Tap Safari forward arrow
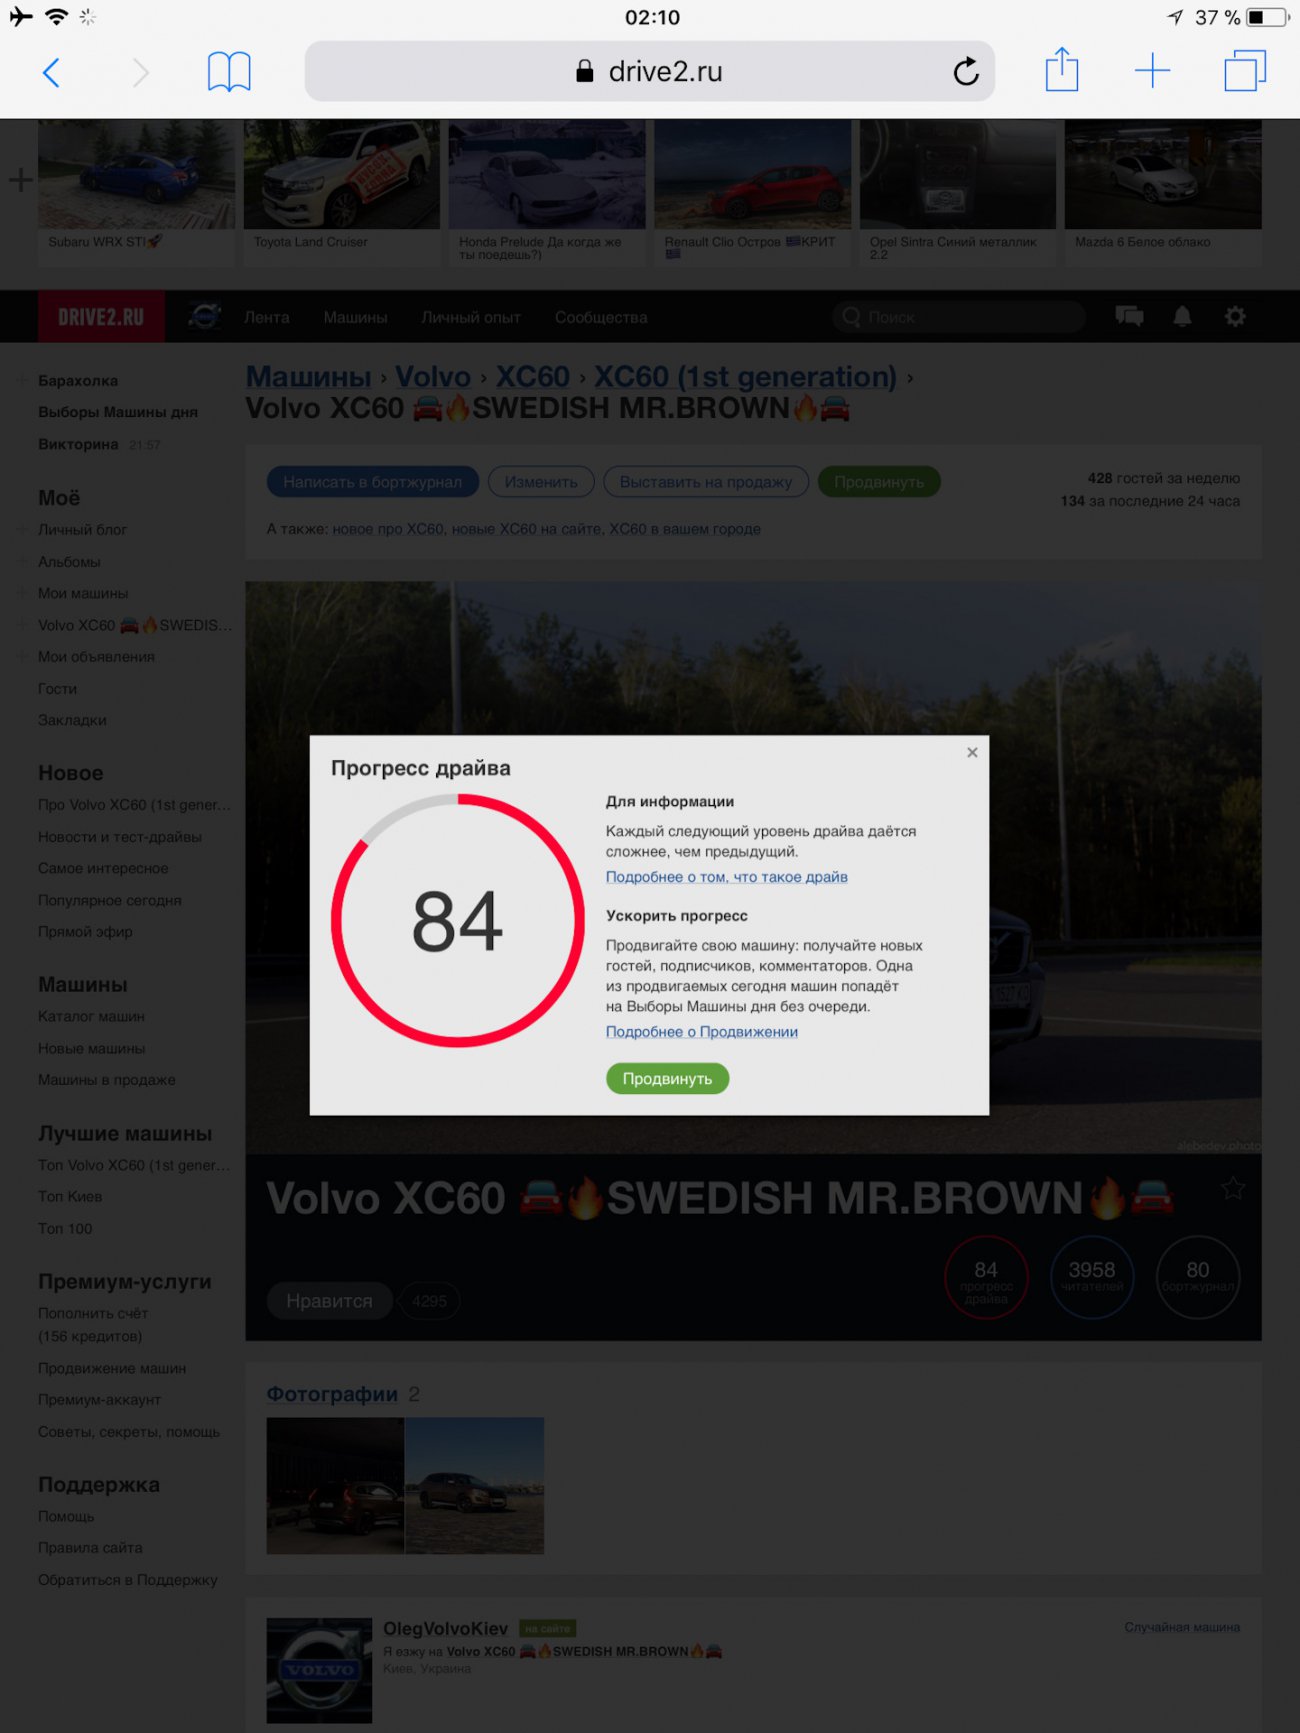The image size is (1300, 1733). click(140, 72)
